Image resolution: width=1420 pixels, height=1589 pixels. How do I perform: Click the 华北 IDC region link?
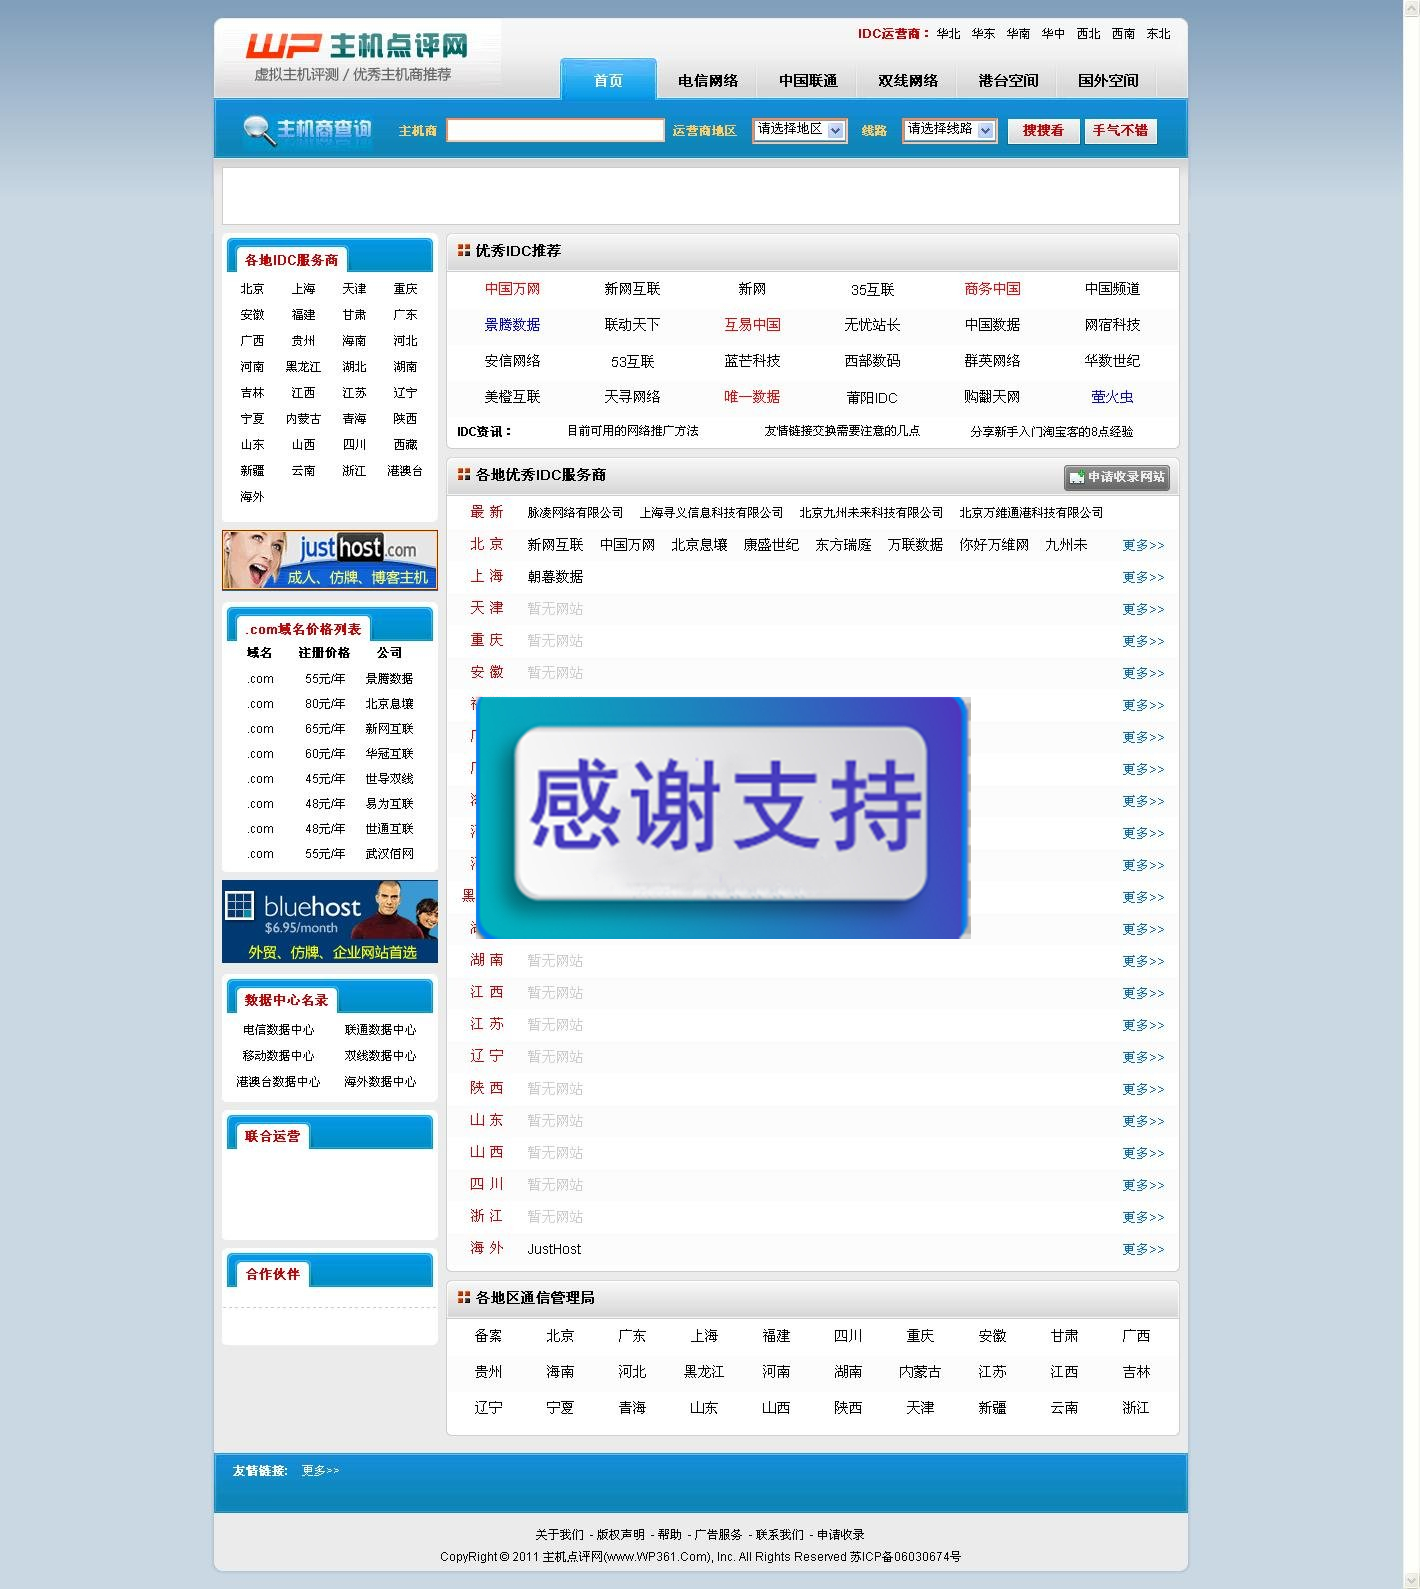[948, 34]
